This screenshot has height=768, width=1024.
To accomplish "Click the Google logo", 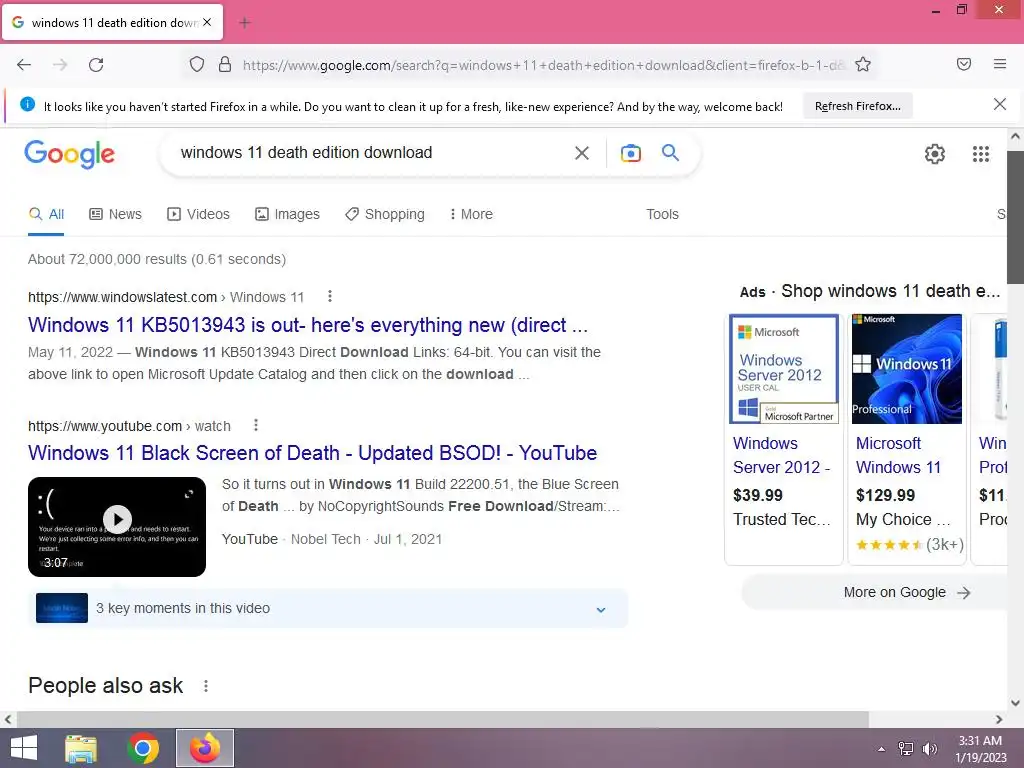I will (x=69, y=154).
